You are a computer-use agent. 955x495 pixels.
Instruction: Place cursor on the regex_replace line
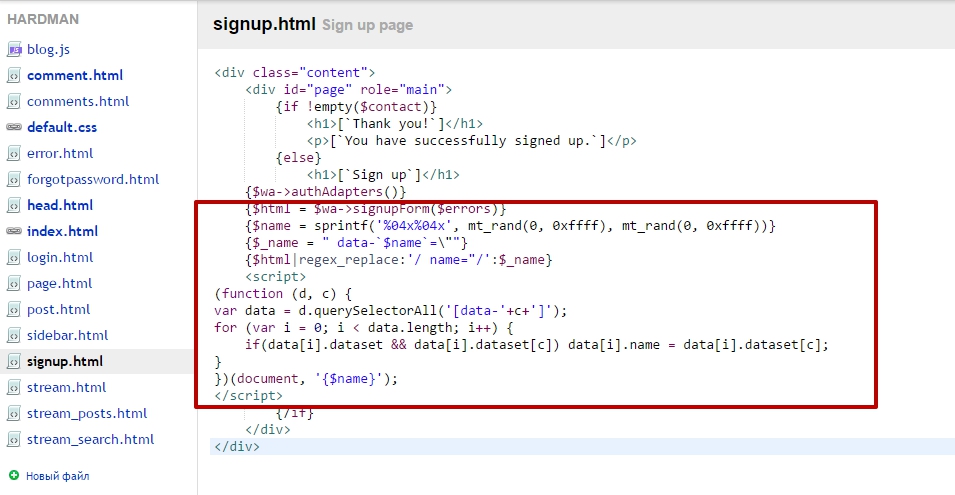tap(399, 260)
